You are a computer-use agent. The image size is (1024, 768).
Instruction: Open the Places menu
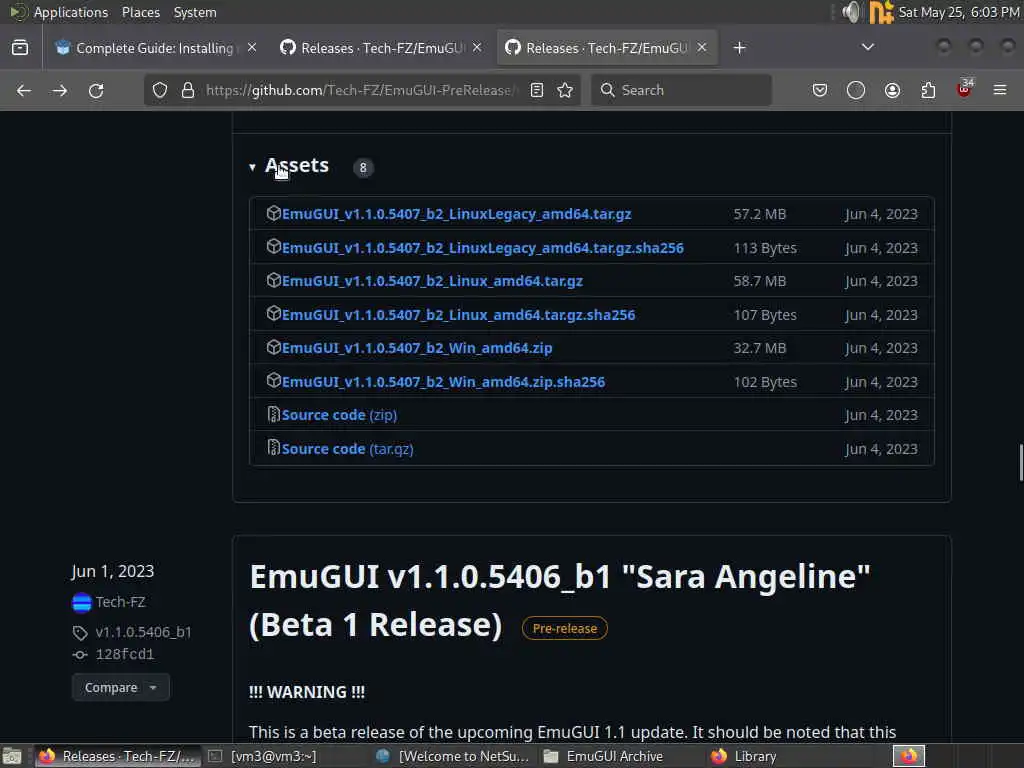pyautogui.click(x=141, y=12)
